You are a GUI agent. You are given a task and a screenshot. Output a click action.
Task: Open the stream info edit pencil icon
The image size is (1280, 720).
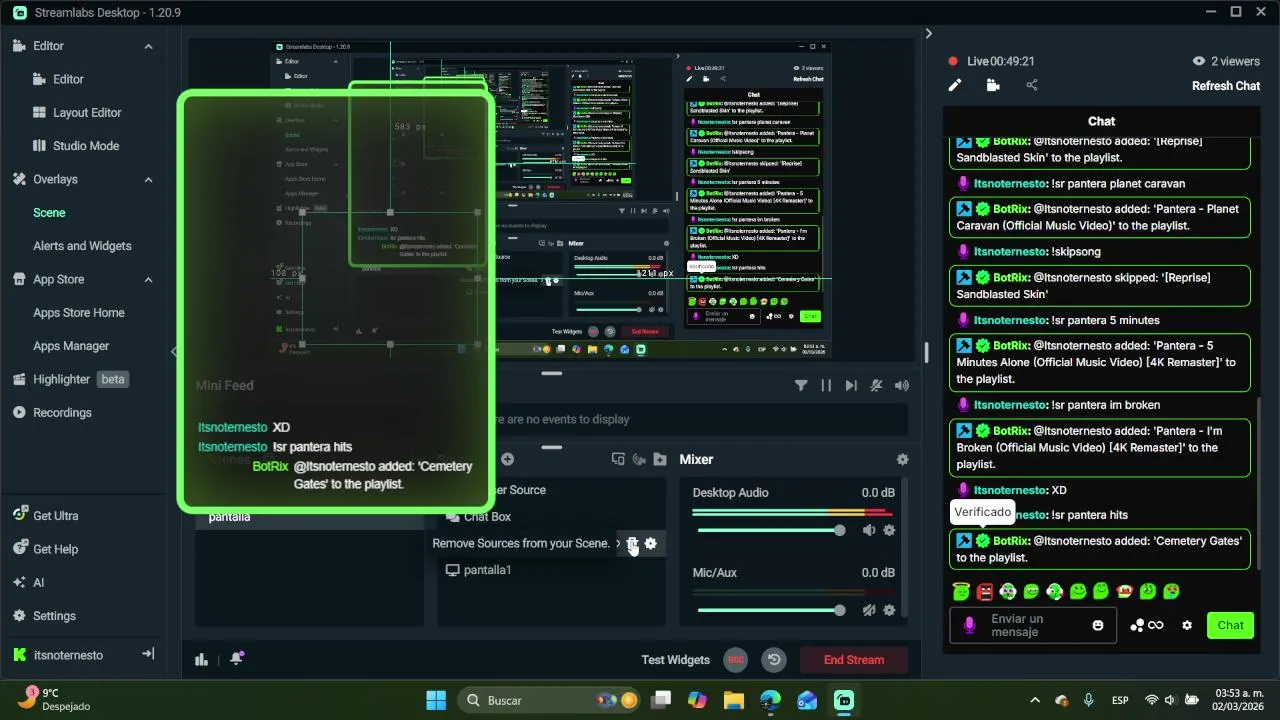955,86
